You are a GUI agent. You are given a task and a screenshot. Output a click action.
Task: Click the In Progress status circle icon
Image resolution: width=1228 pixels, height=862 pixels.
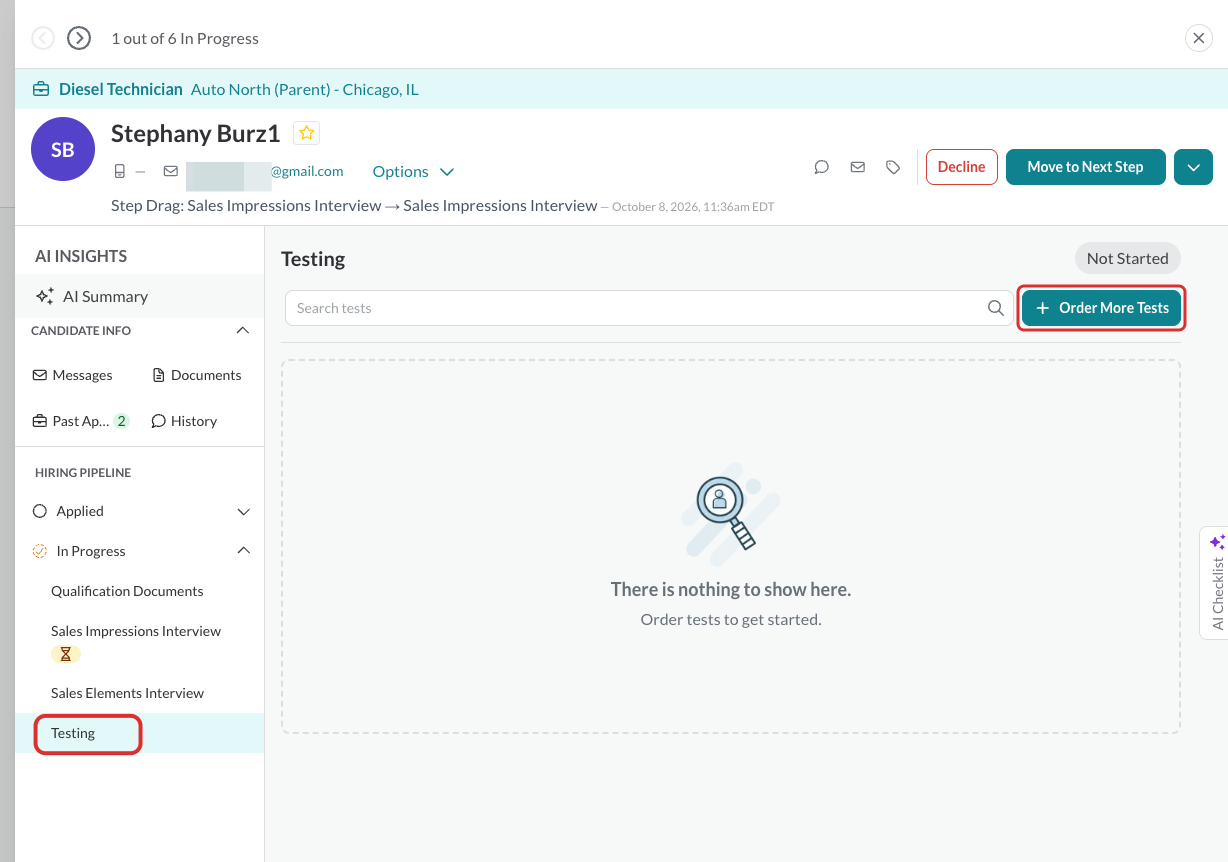(x=40, y=551)
